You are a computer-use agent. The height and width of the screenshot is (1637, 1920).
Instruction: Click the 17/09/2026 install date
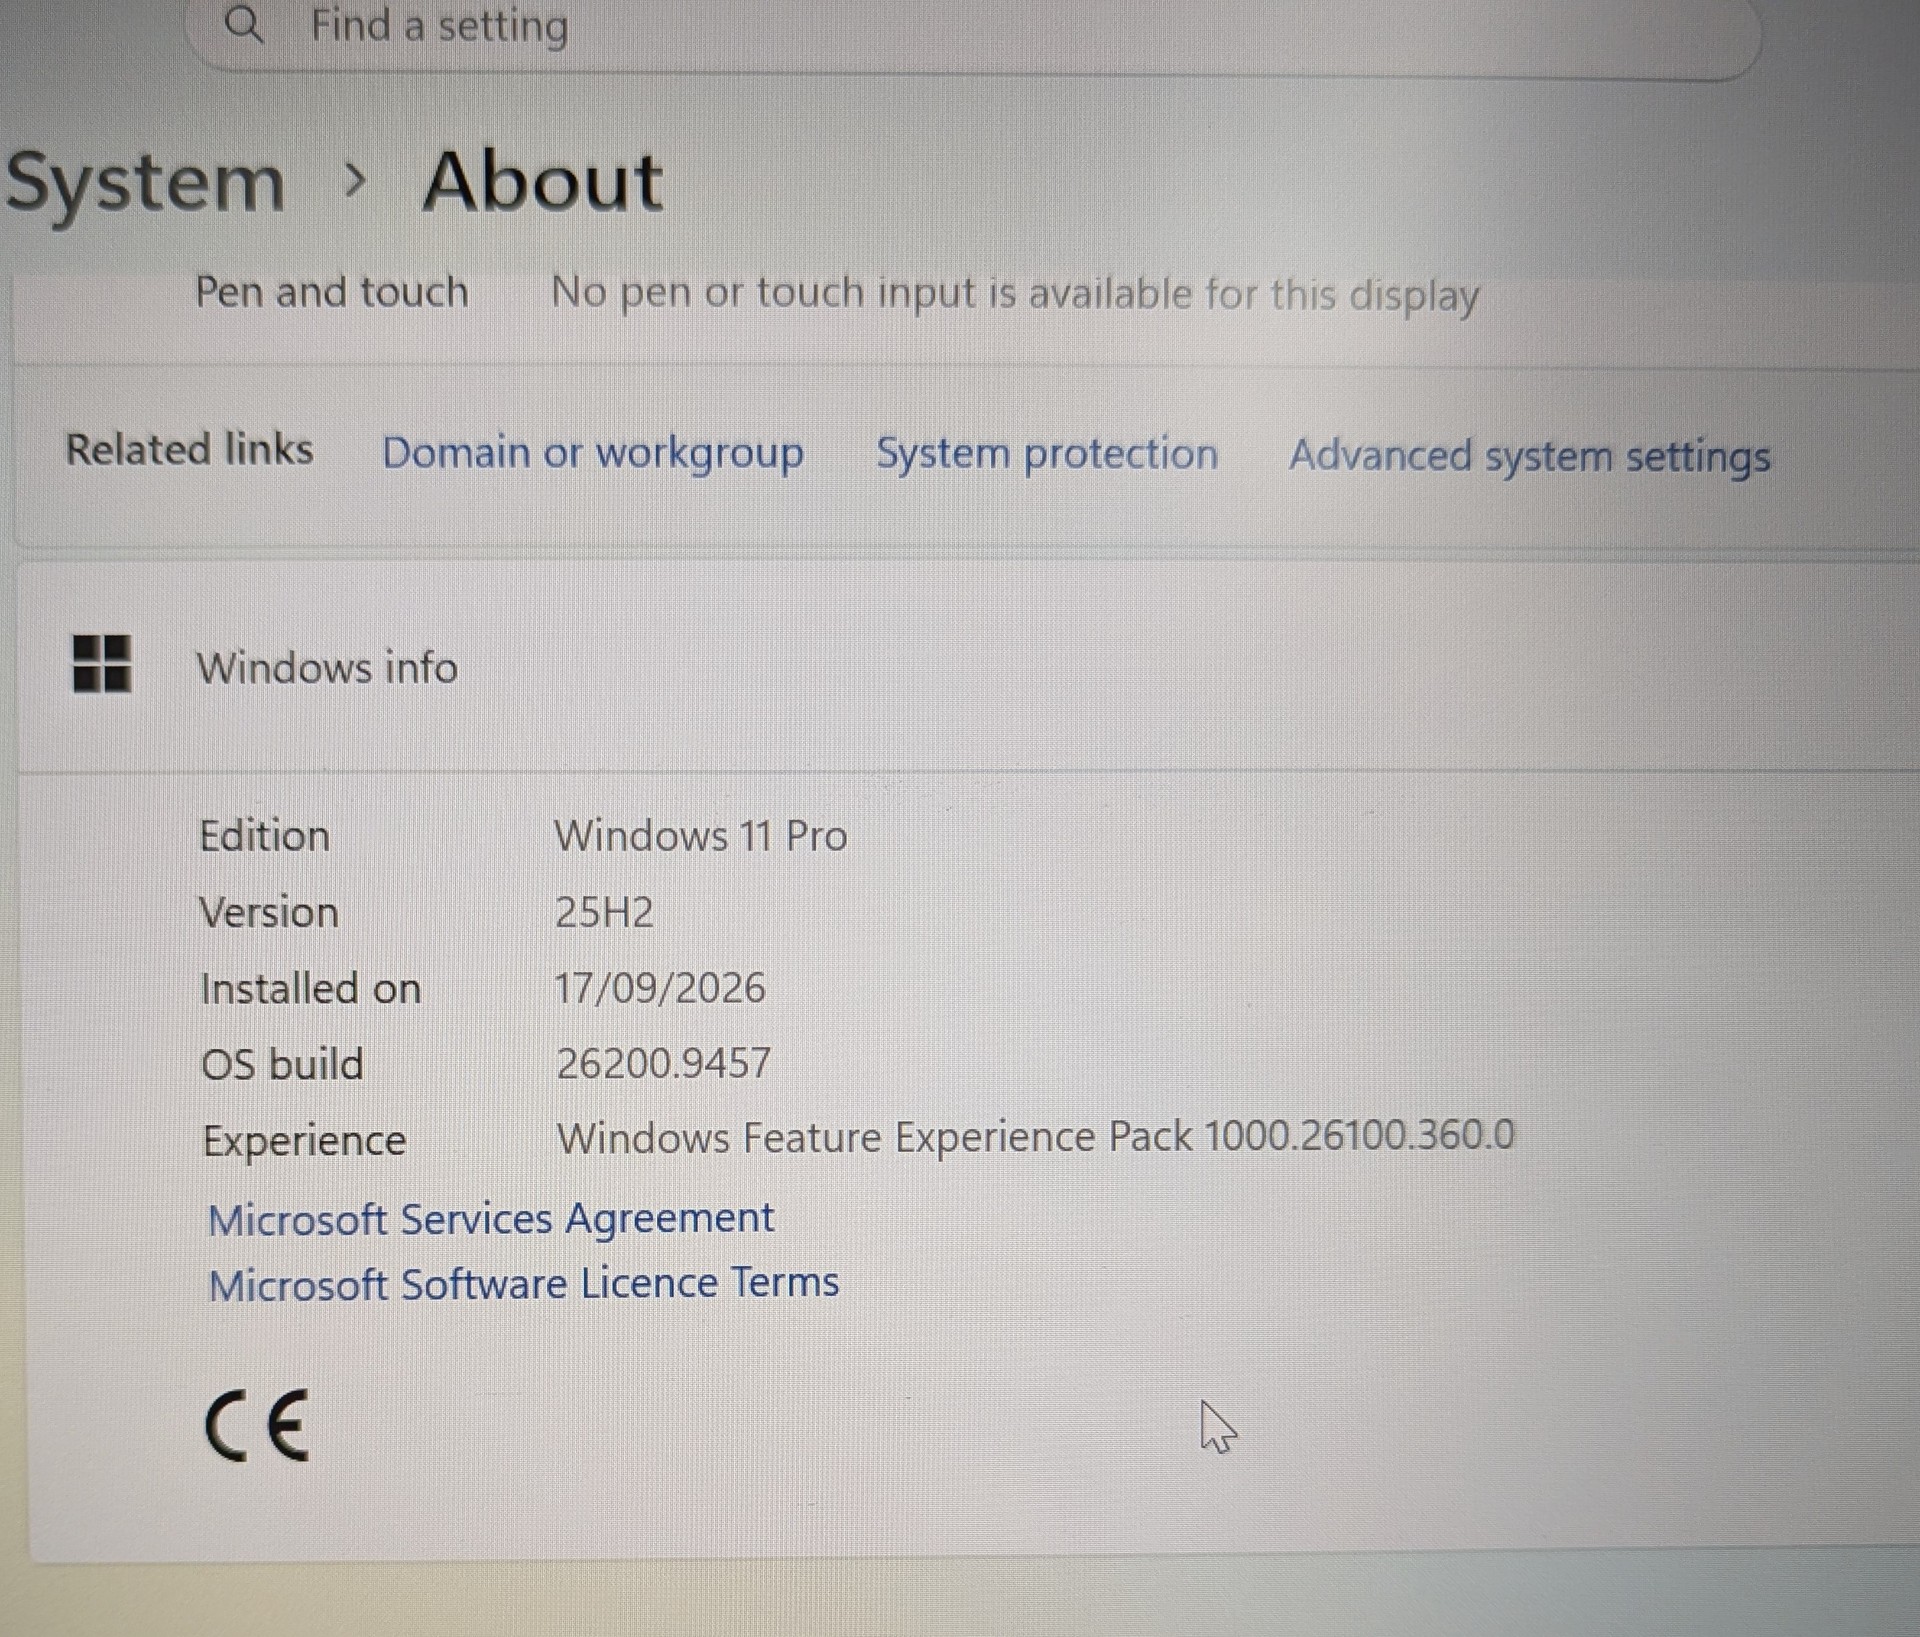pos(660,988)
